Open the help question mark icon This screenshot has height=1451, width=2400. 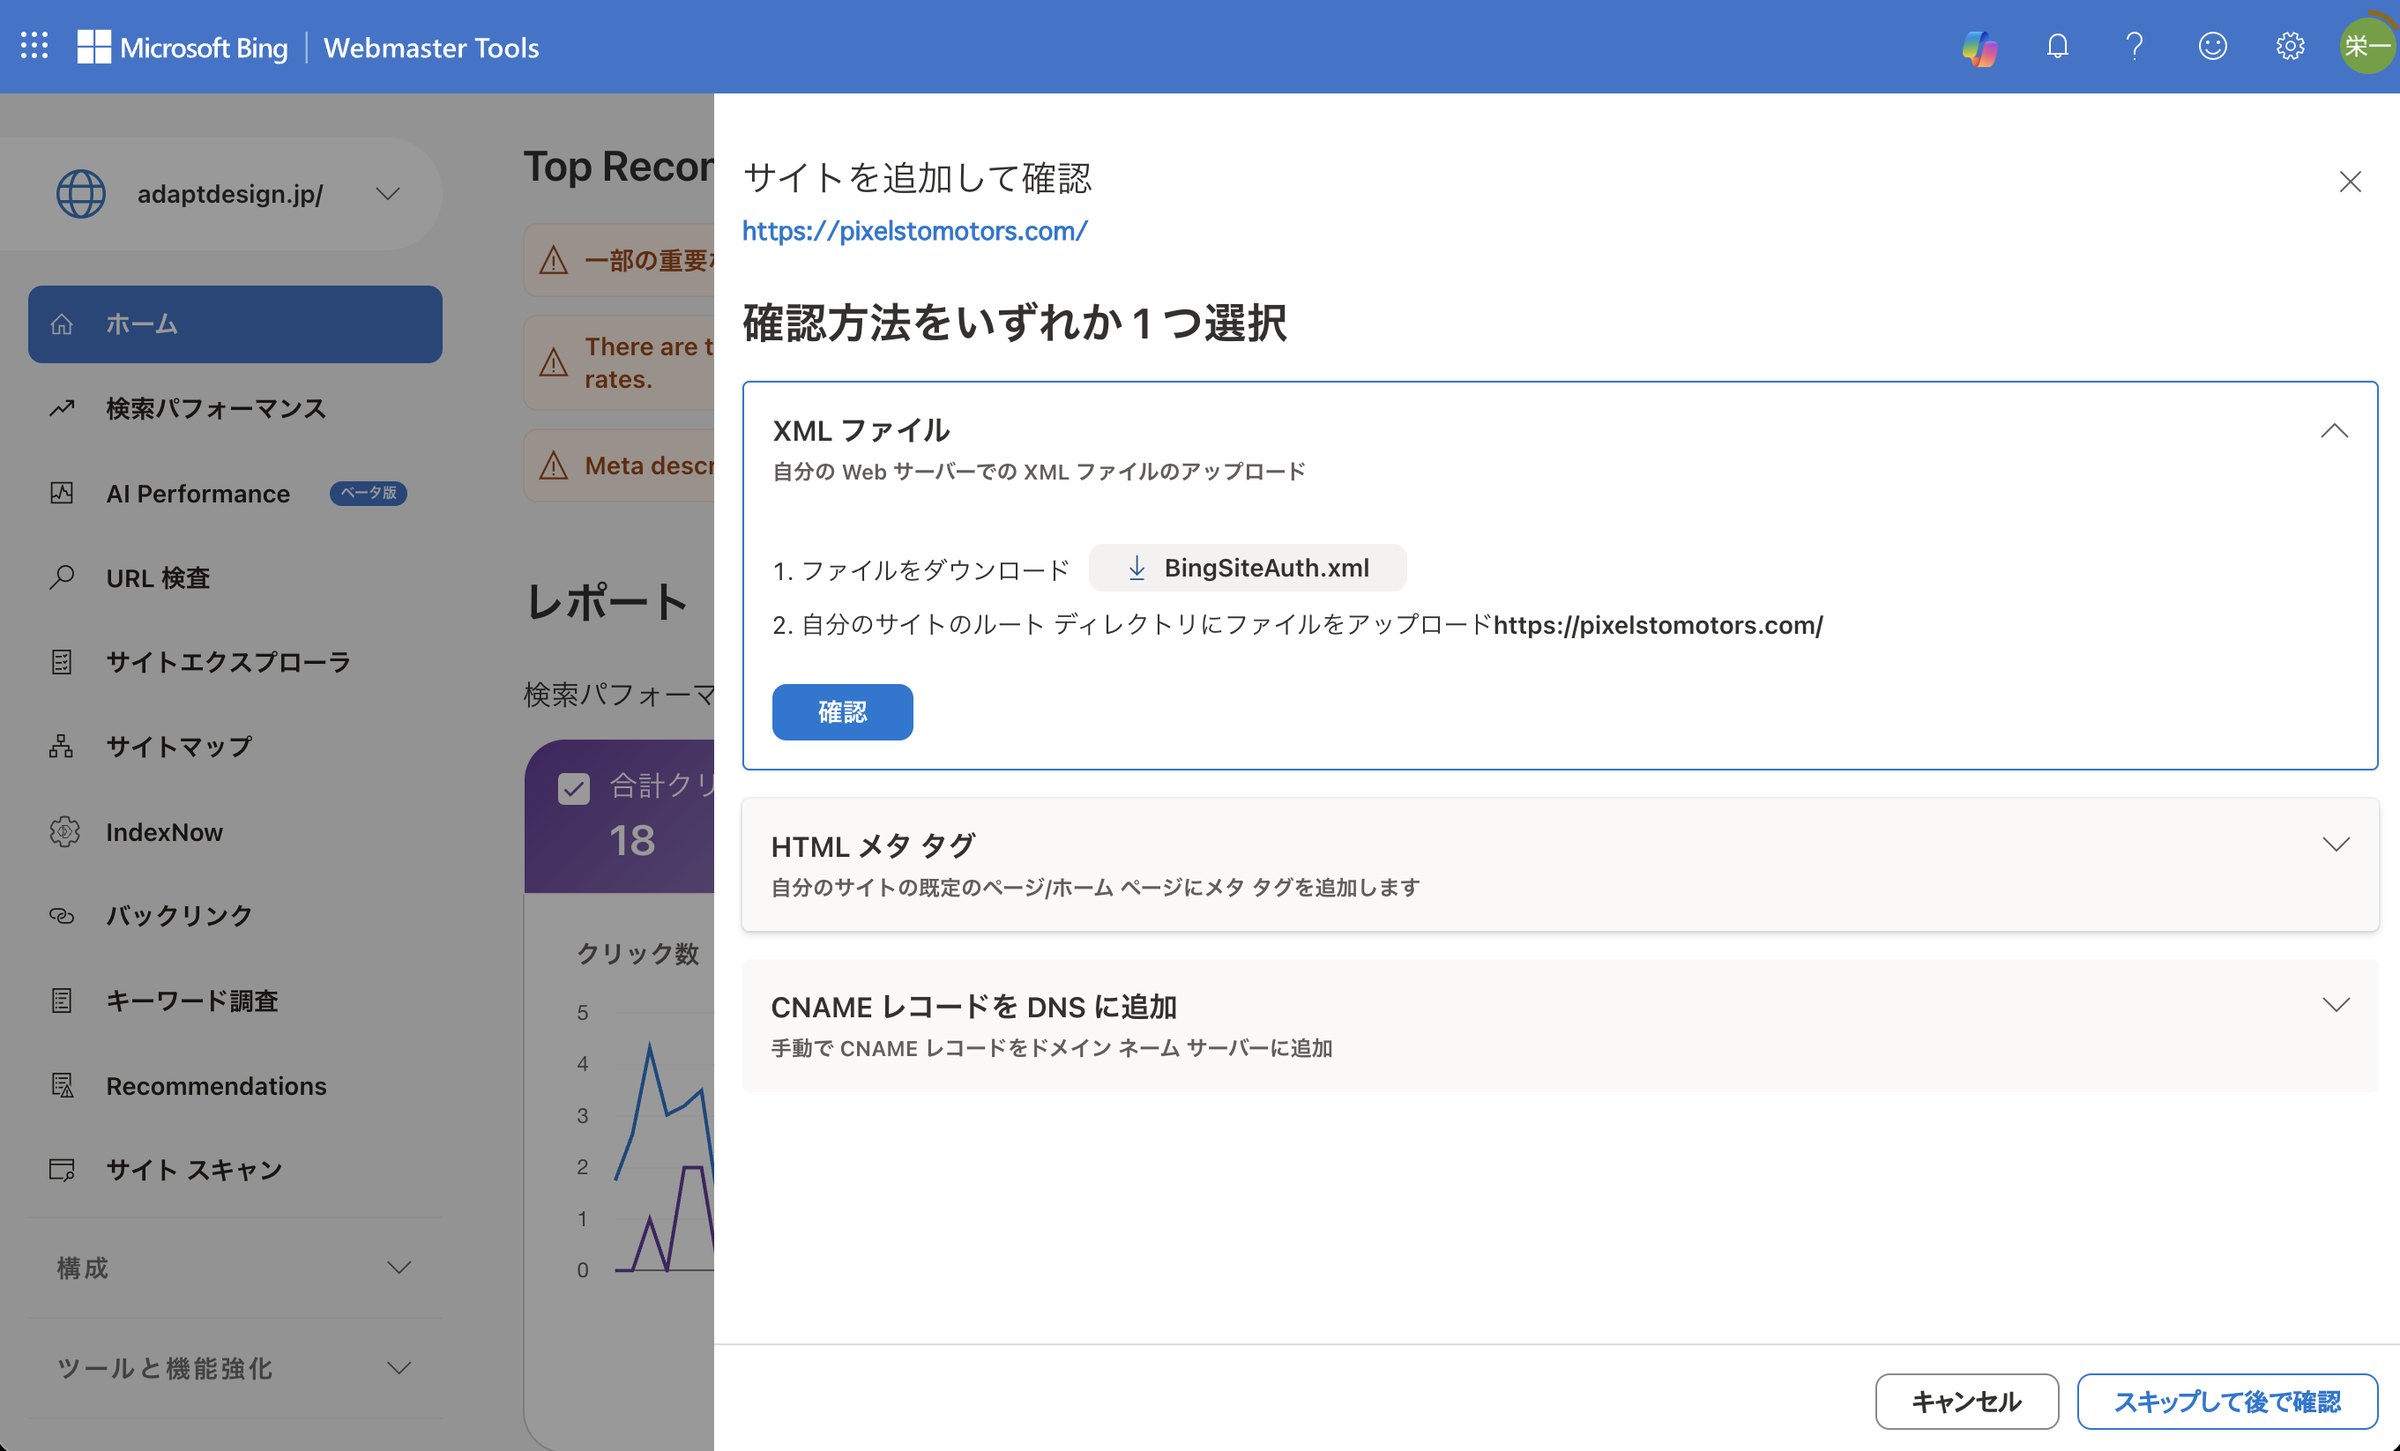tap(2134, 46)
